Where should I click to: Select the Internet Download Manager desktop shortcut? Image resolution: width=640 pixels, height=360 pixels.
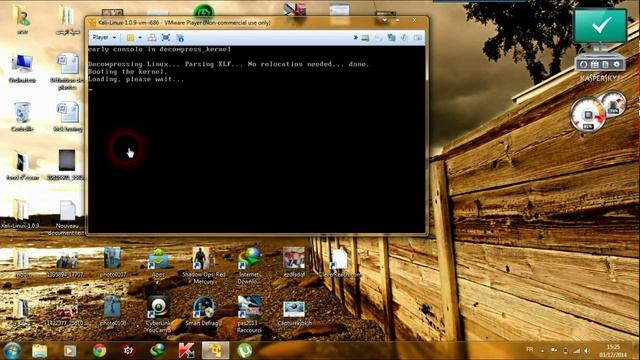tap(249, 265)
